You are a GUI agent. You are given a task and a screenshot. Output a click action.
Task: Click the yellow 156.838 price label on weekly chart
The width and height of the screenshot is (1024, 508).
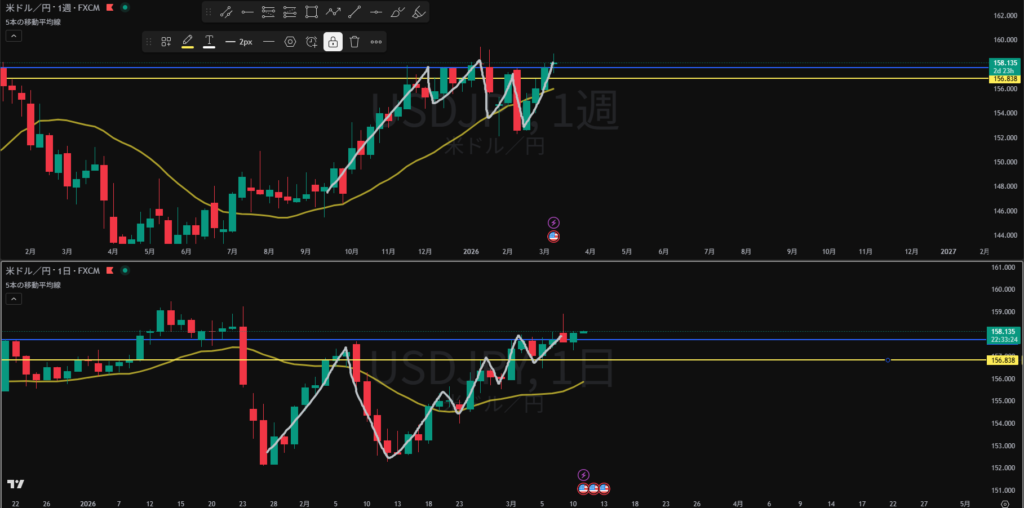tap(1002, 79)
